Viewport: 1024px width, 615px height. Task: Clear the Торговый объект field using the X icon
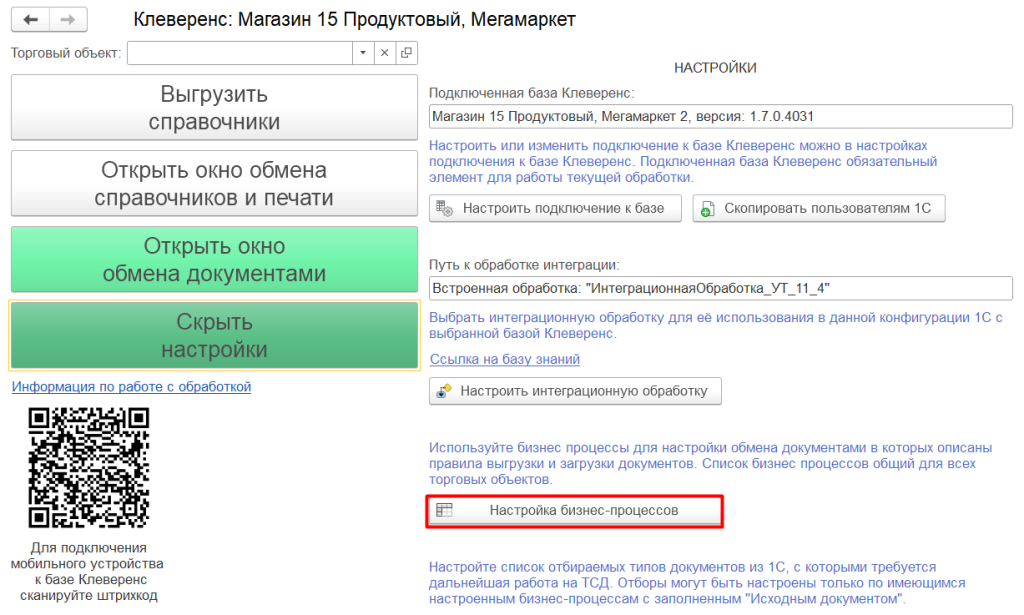click(385, 52)
